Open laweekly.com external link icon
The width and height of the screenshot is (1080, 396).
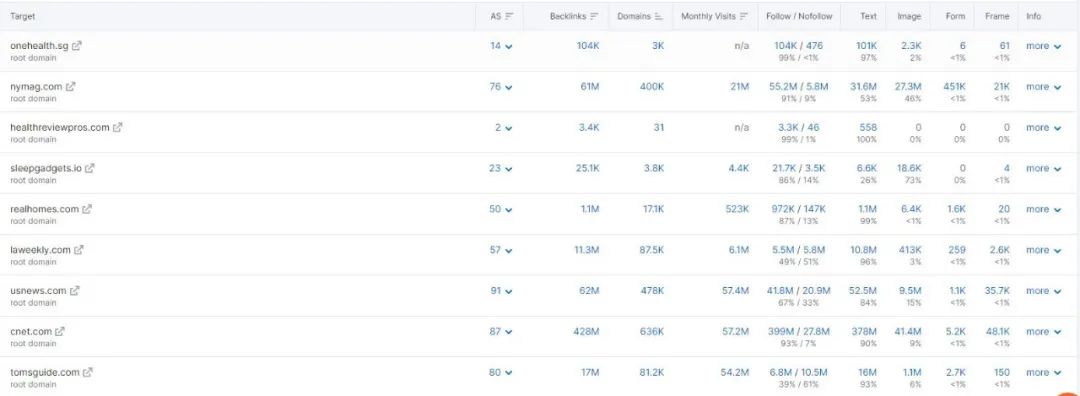click(x=79, y=250)
